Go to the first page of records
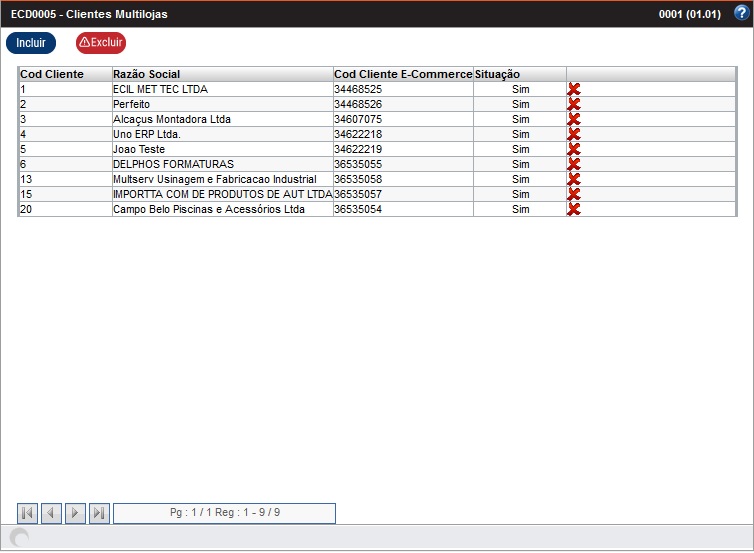The image size is (754, 553). 28,513
